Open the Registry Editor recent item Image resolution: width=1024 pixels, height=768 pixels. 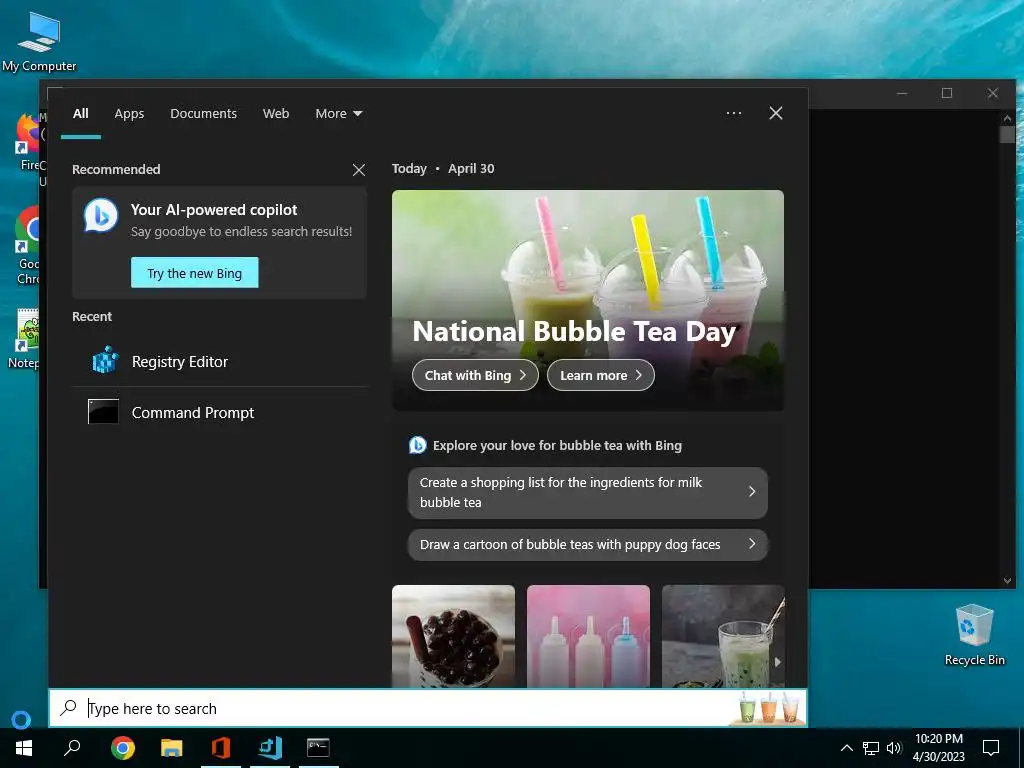click(x=219, y=361)
